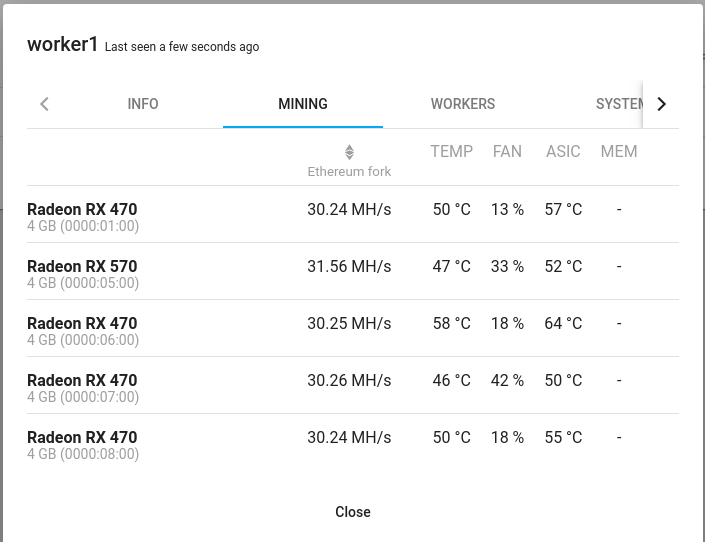The height and width of the screenshot is (542, 705).
Task: Click the Ethereum fork column label
Action: [x=349, y=171]
